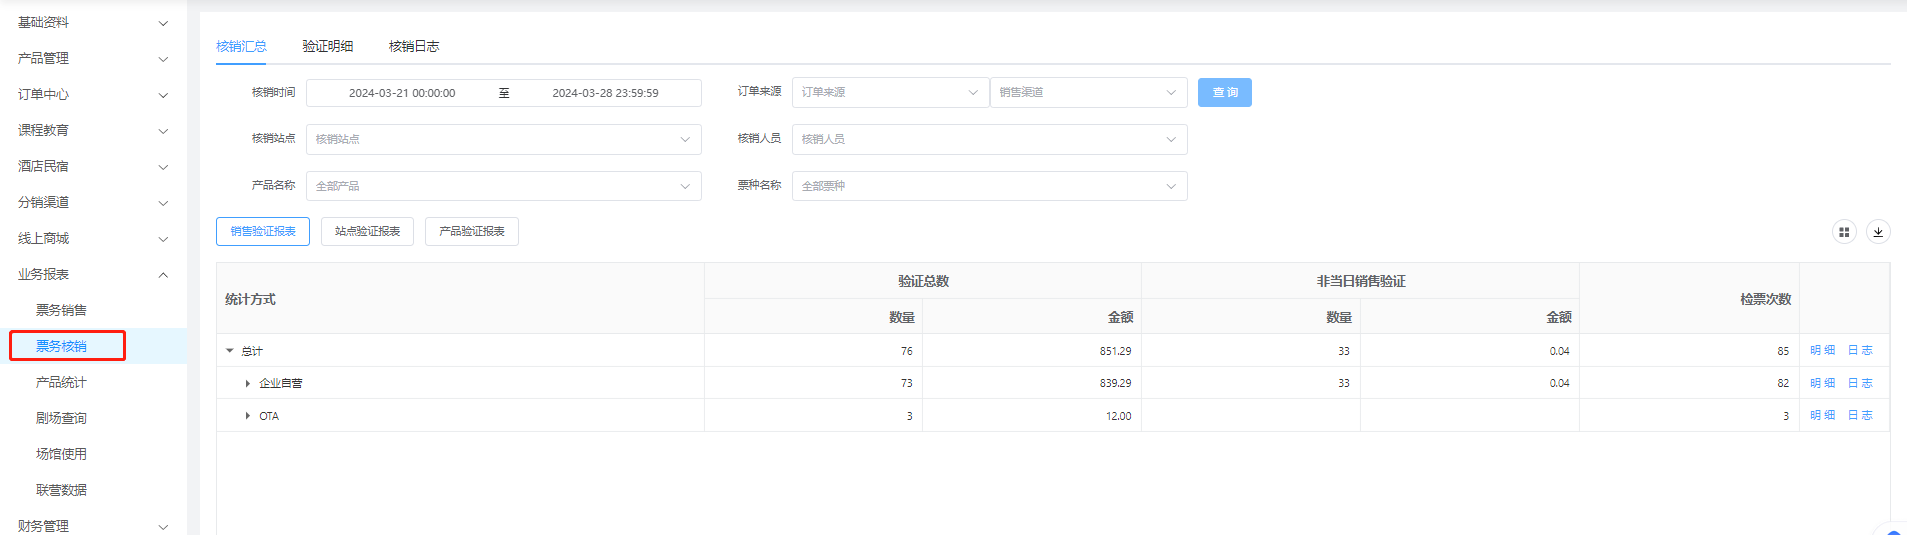Screen dimensions: 1907x535
Task: Collapse the 总计 row
Action: [x=230, y=351]
